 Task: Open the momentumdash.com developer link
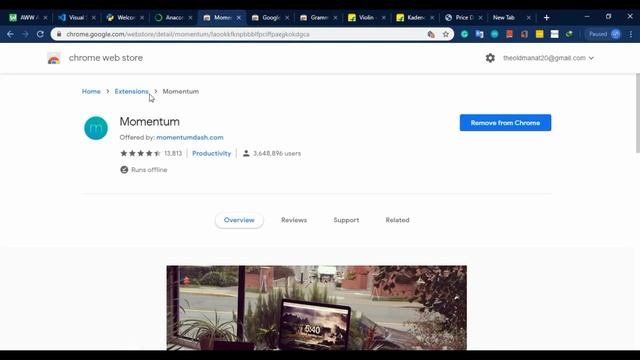[190, 138]
